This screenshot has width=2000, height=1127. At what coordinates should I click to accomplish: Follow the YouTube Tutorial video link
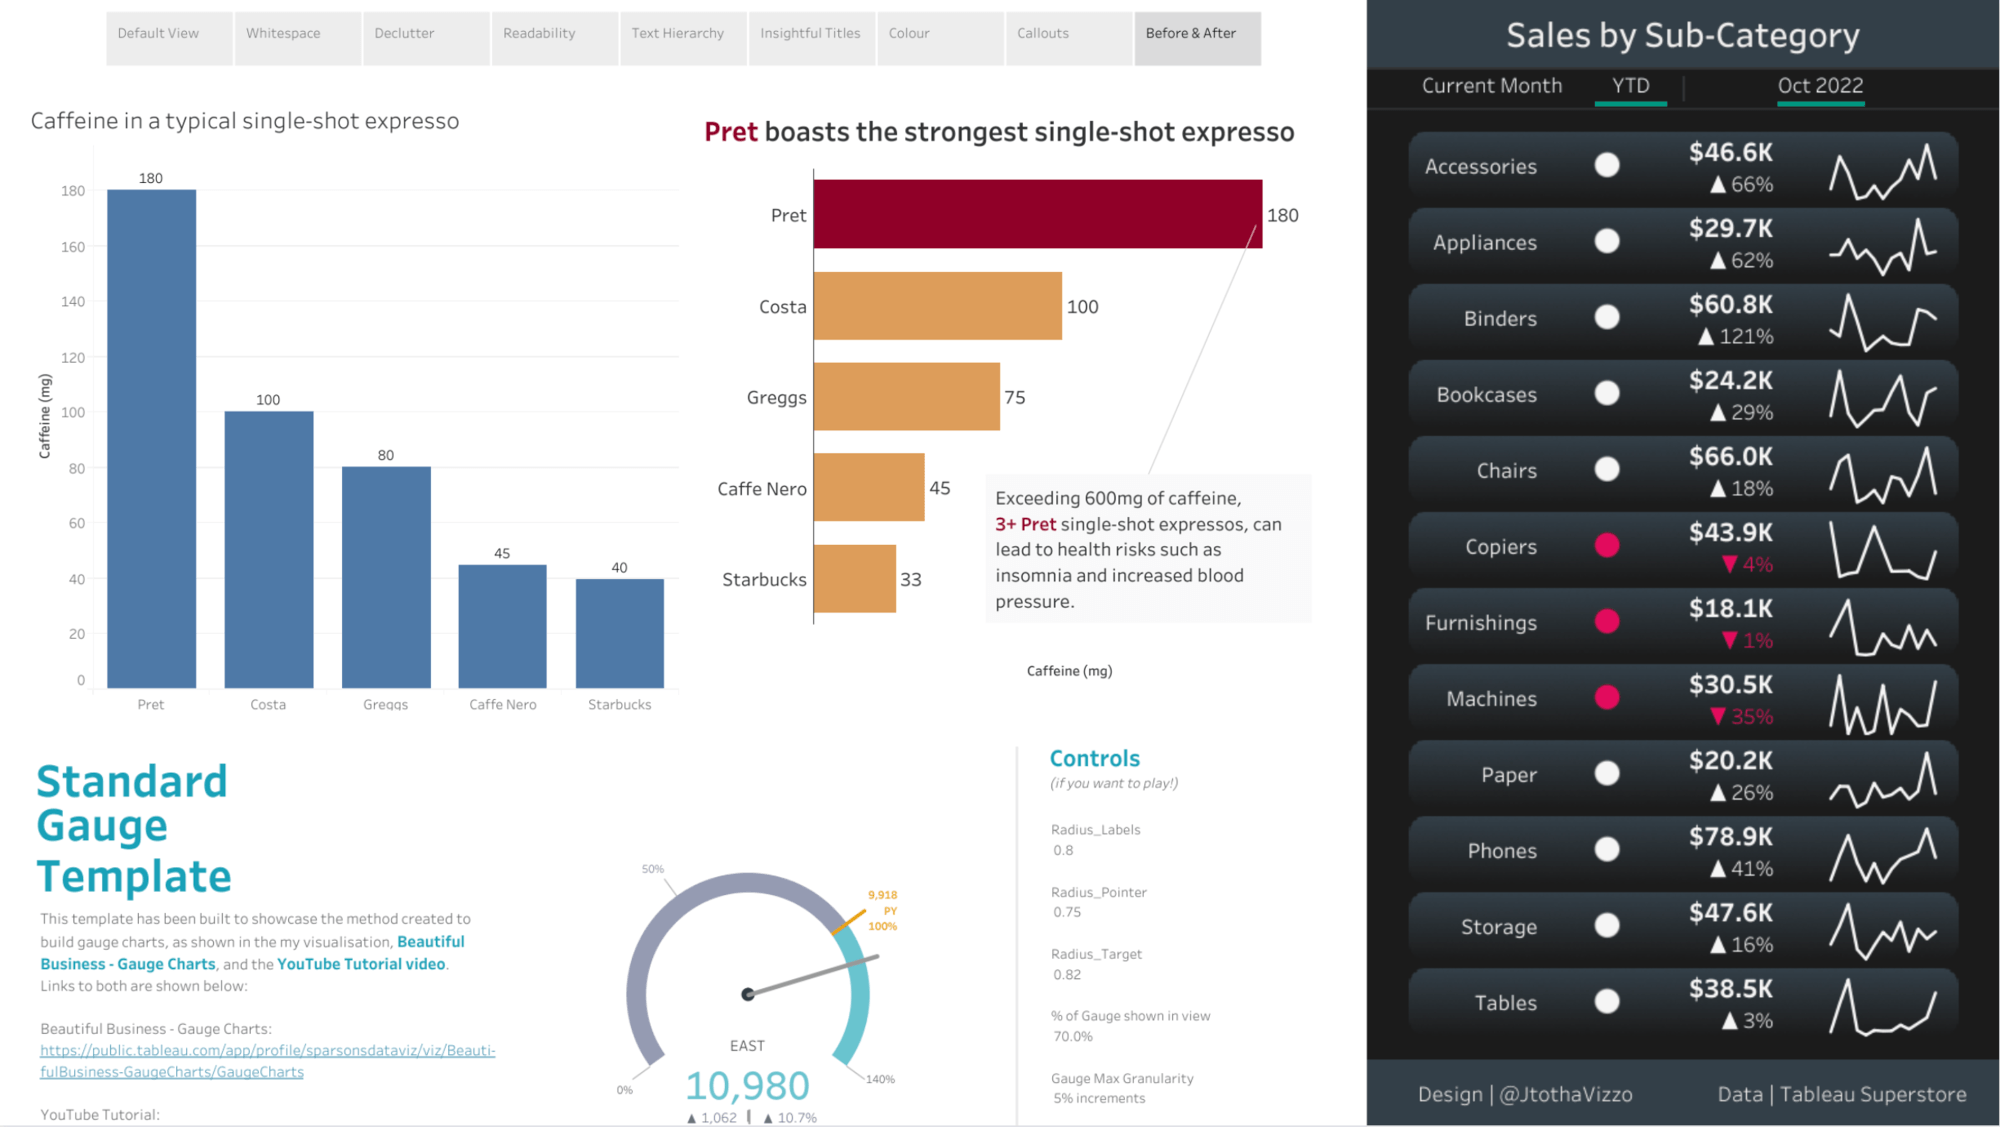361,964
